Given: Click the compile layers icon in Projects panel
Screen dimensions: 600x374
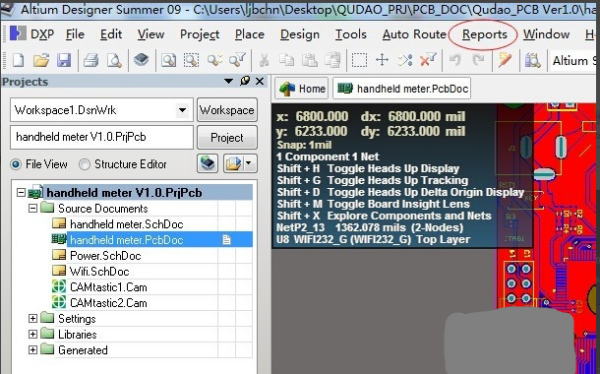Looking at the screenshot, I should (x=207, y=164).
